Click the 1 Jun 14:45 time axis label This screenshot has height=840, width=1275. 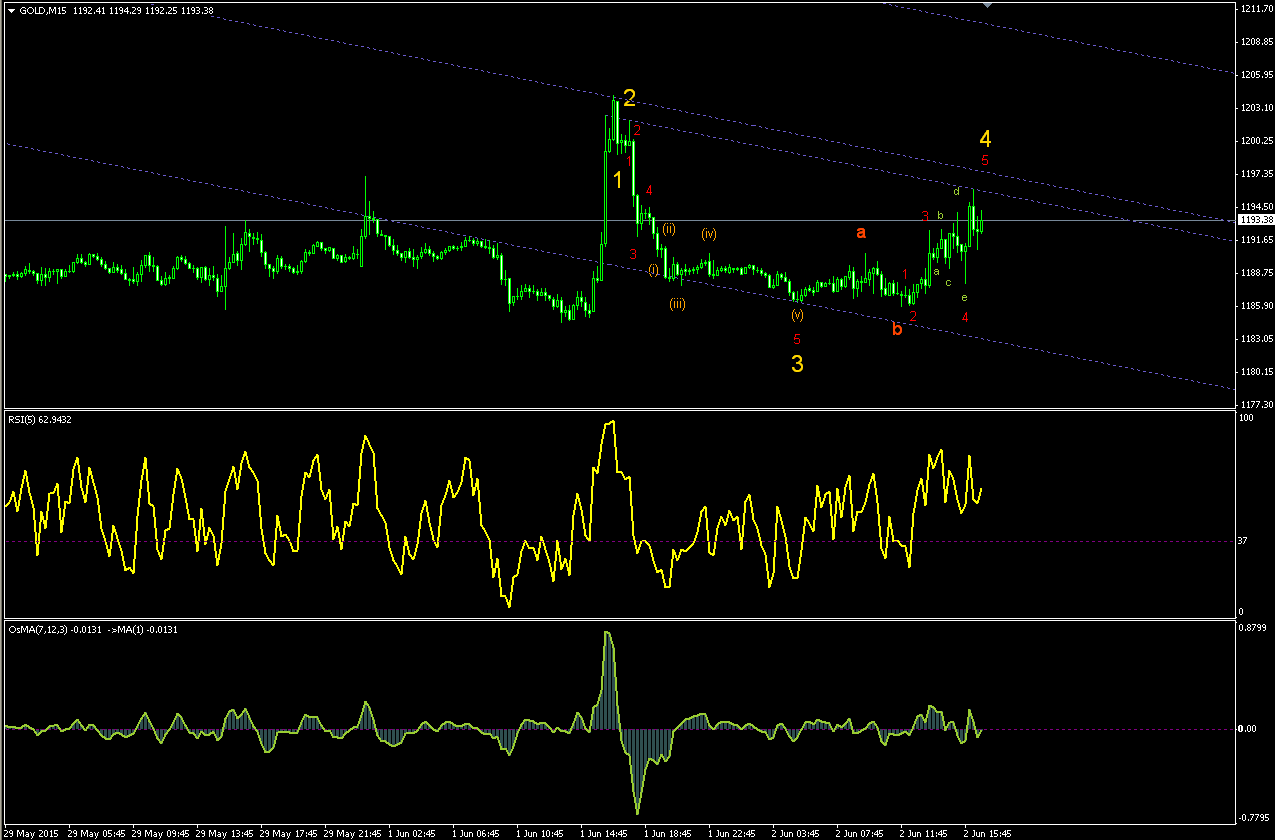click(x=605, y=832)
